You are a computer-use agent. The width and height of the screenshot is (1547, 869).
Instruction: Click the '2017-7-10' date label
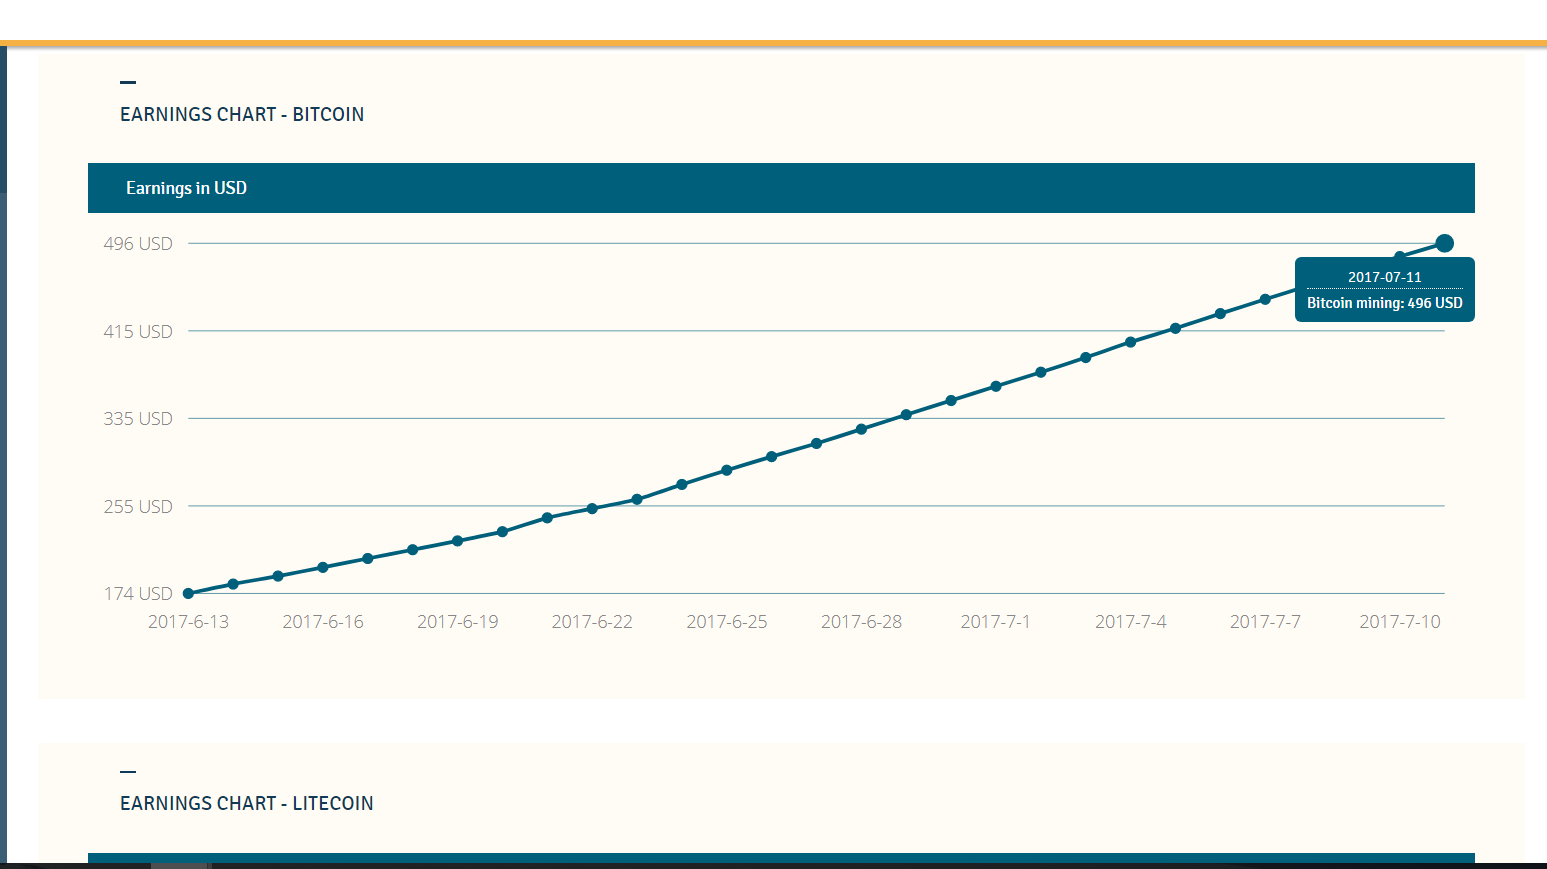pyautogui.click(x=1400, y=622)
